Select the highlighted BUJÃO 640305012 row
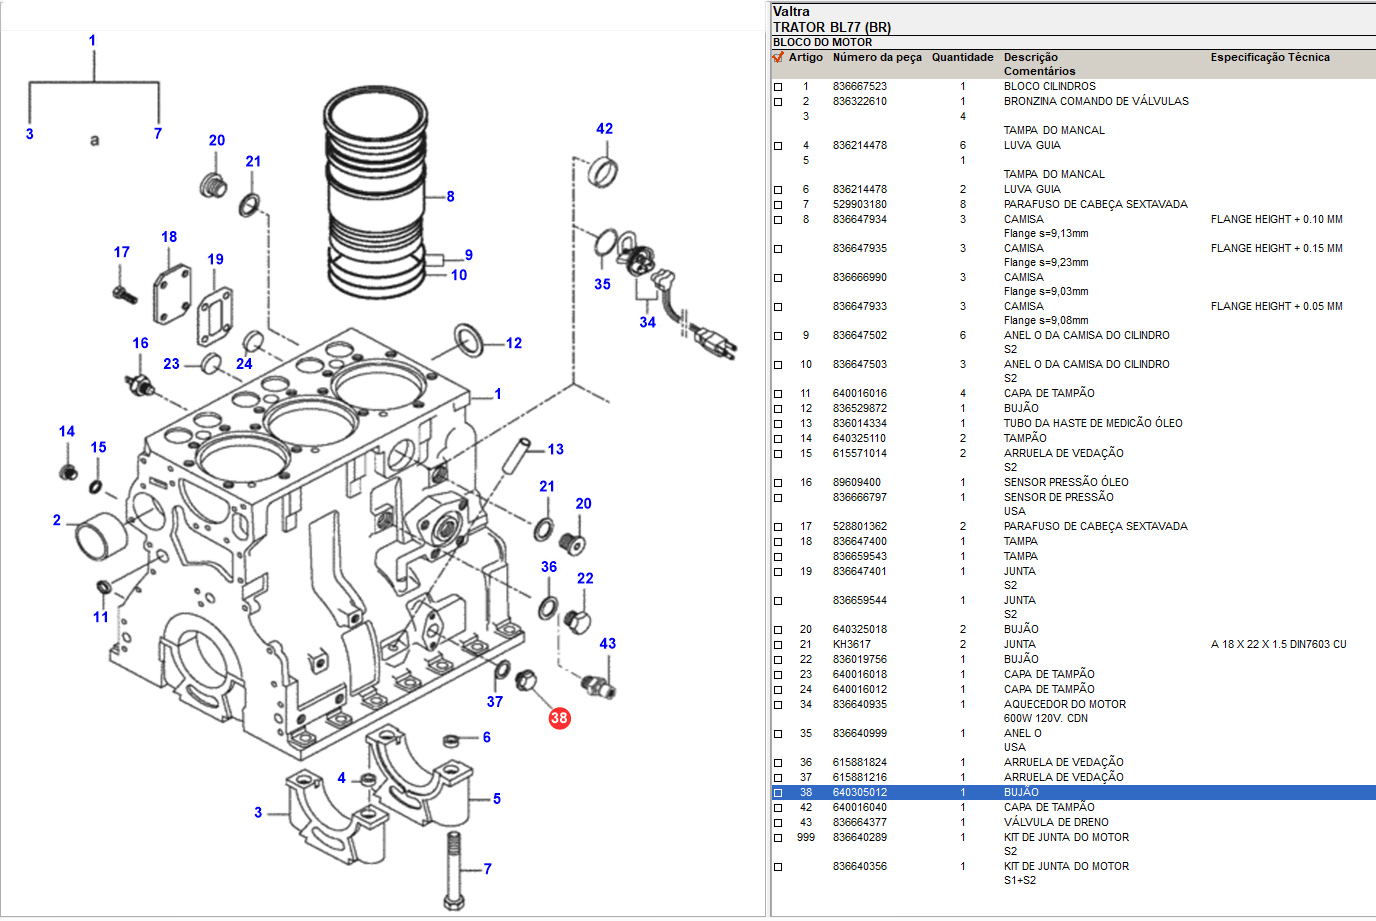 point(1020,793)
